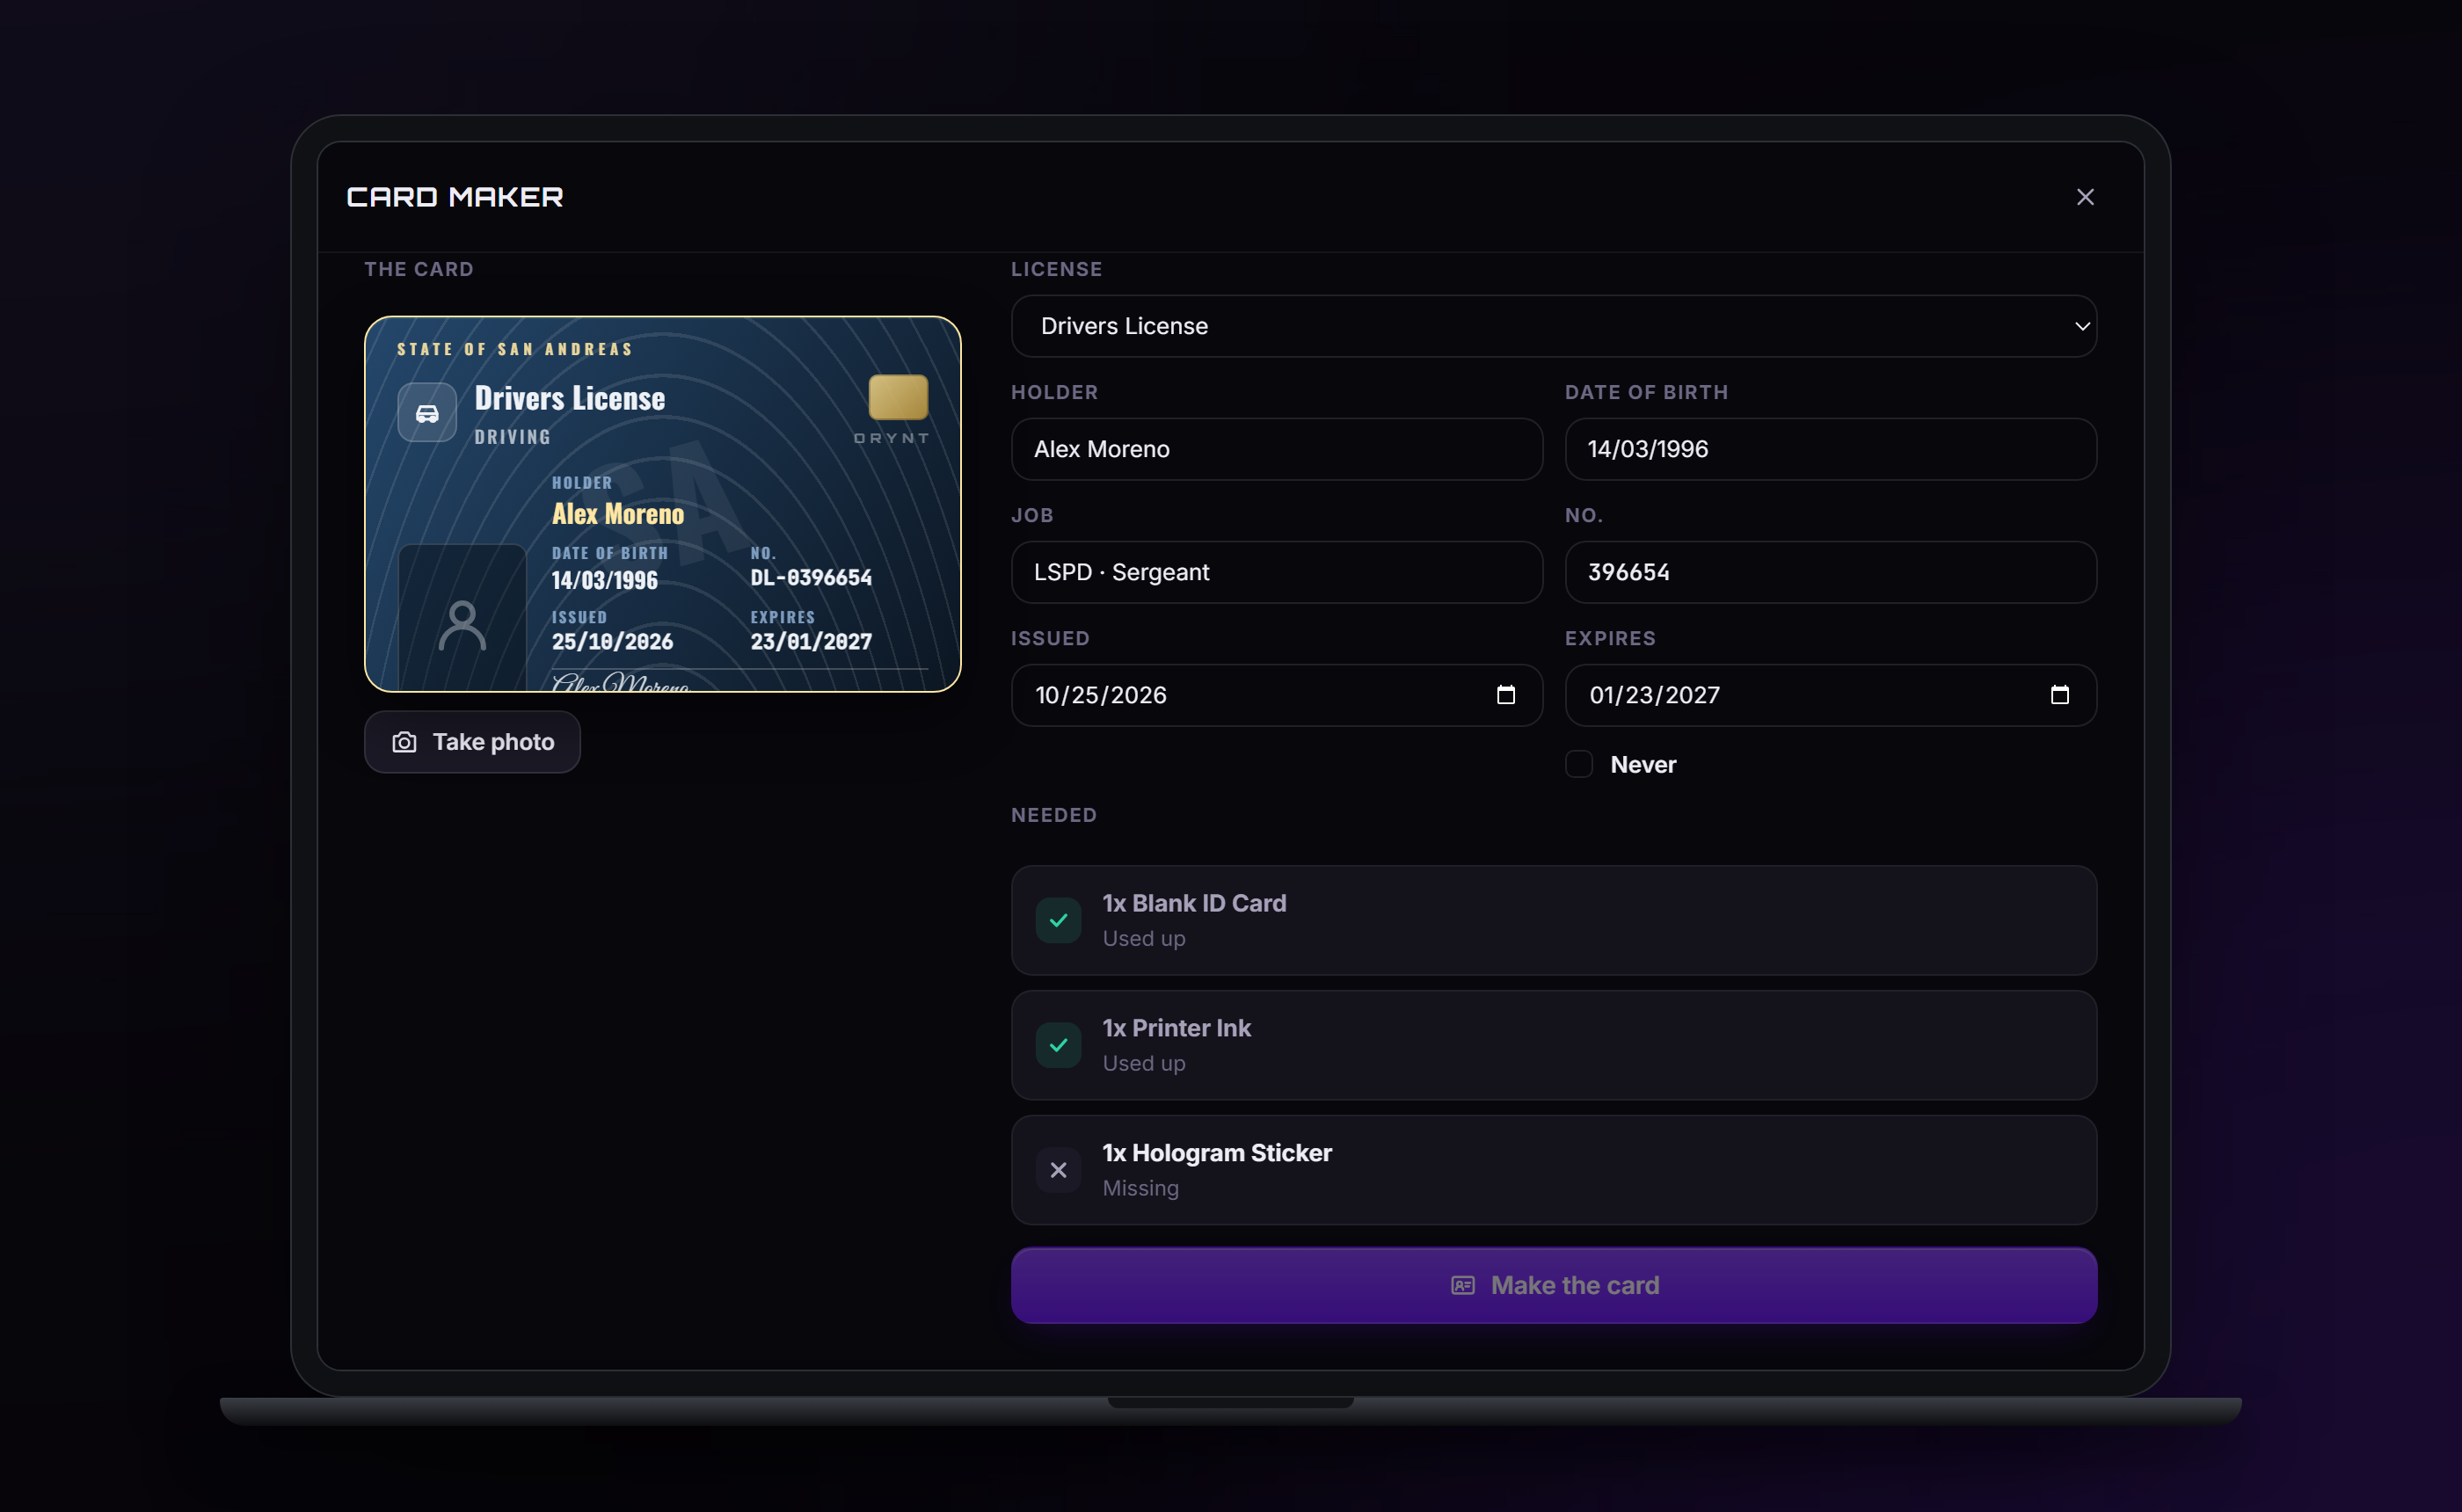Image resolution: width=2462 pixels, height=1512 pixels.
Task: Select the 1x Hologram Sticker requirement
Action: (1553, 1170)
